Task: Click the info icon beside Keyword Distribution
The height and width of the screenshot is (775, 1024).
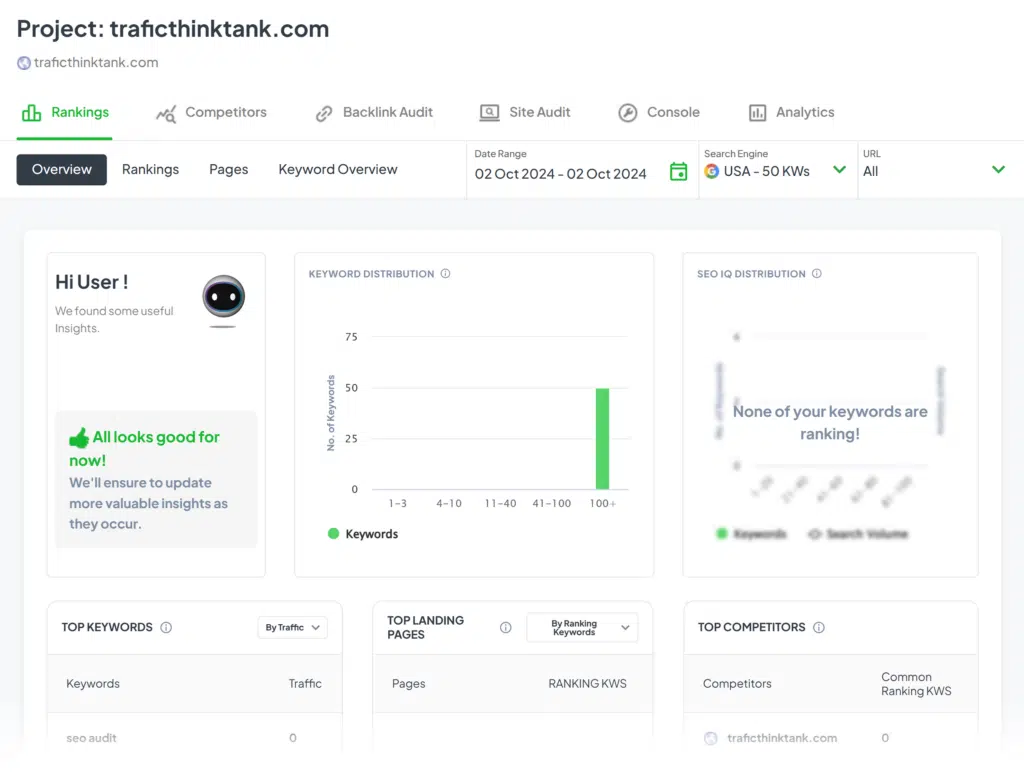Action: (x=445, y=274)
